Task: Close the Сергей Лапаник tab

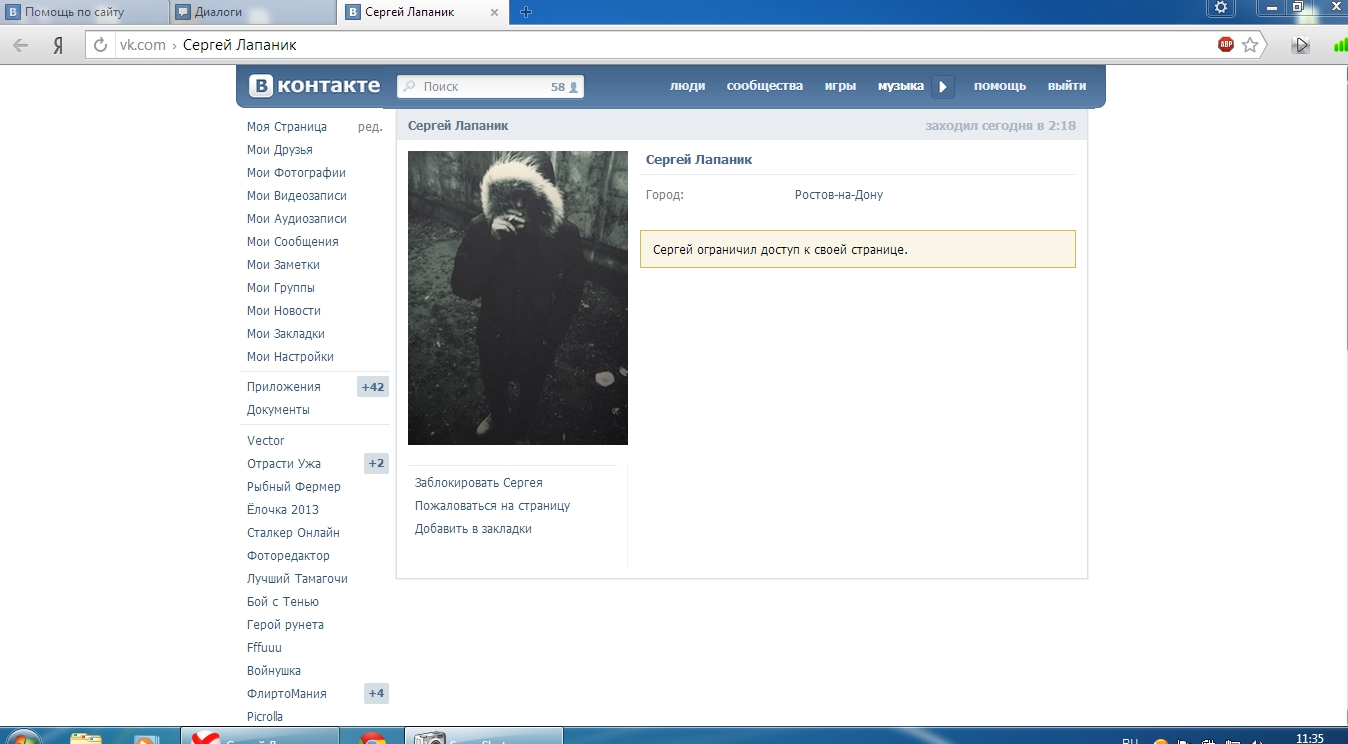Action: coord(494,12)
